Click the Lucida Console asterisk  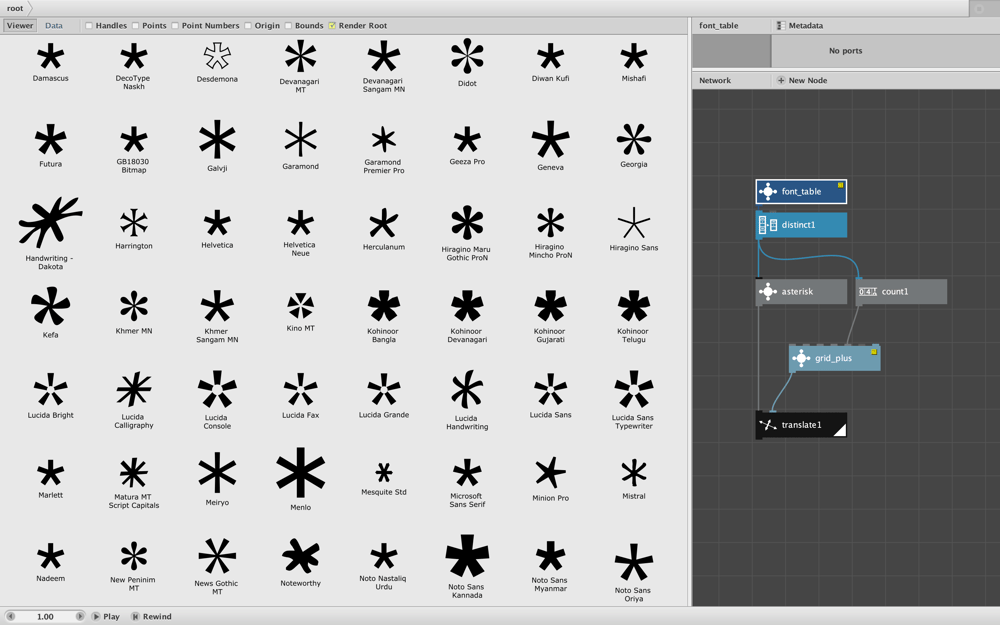click(x=217, y=389)
